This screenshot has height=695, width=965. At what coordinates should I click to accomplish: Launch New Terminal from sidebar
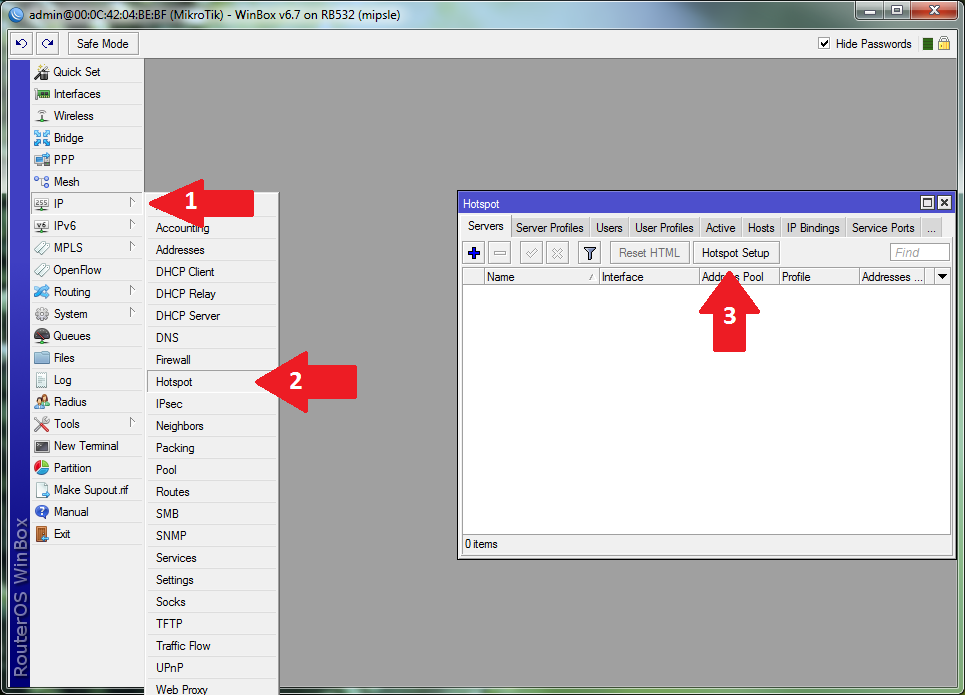[85, 446]
